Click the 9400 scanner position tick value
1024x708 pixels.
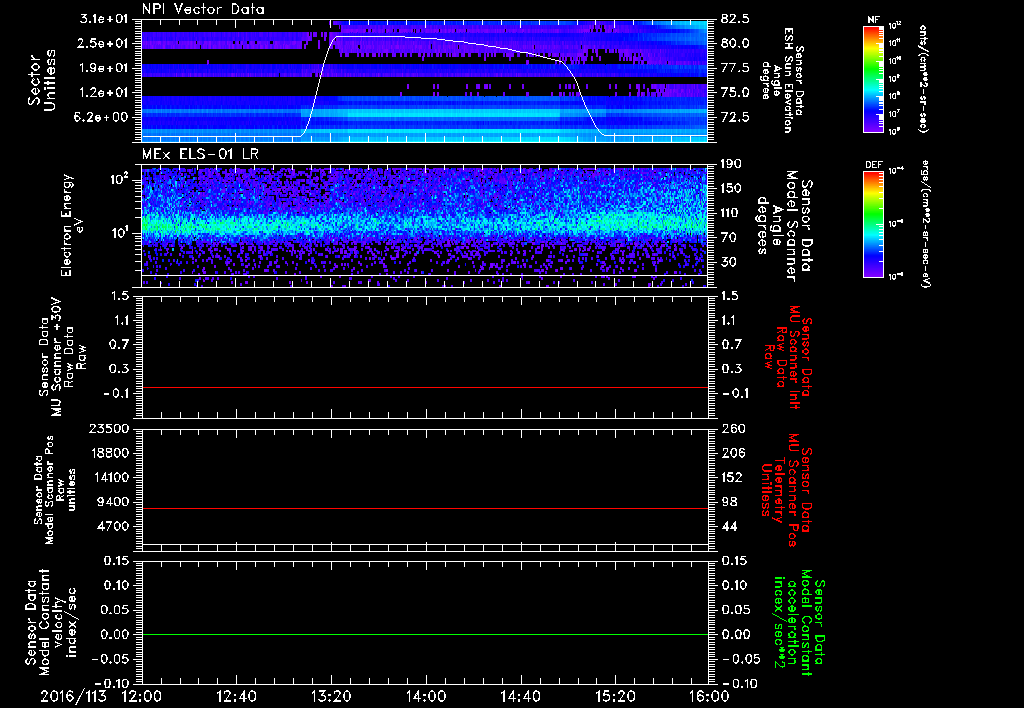tap(114, 502)
